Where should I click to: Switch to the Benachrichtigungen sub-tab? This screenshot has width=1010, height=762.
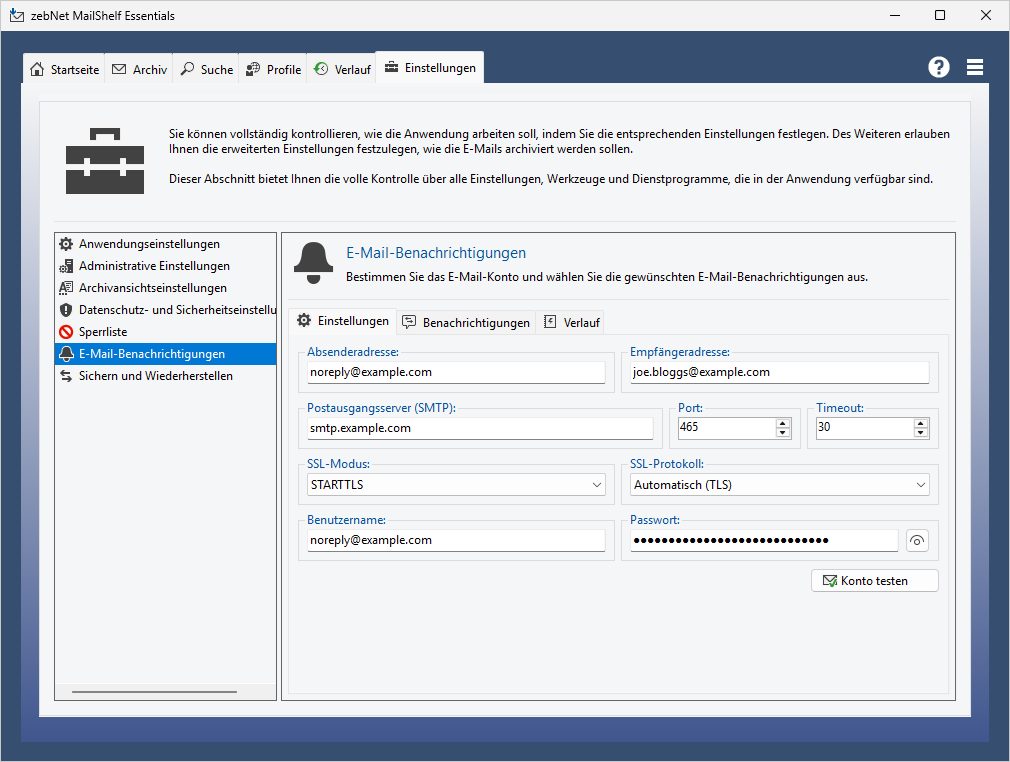click(466, 322)
